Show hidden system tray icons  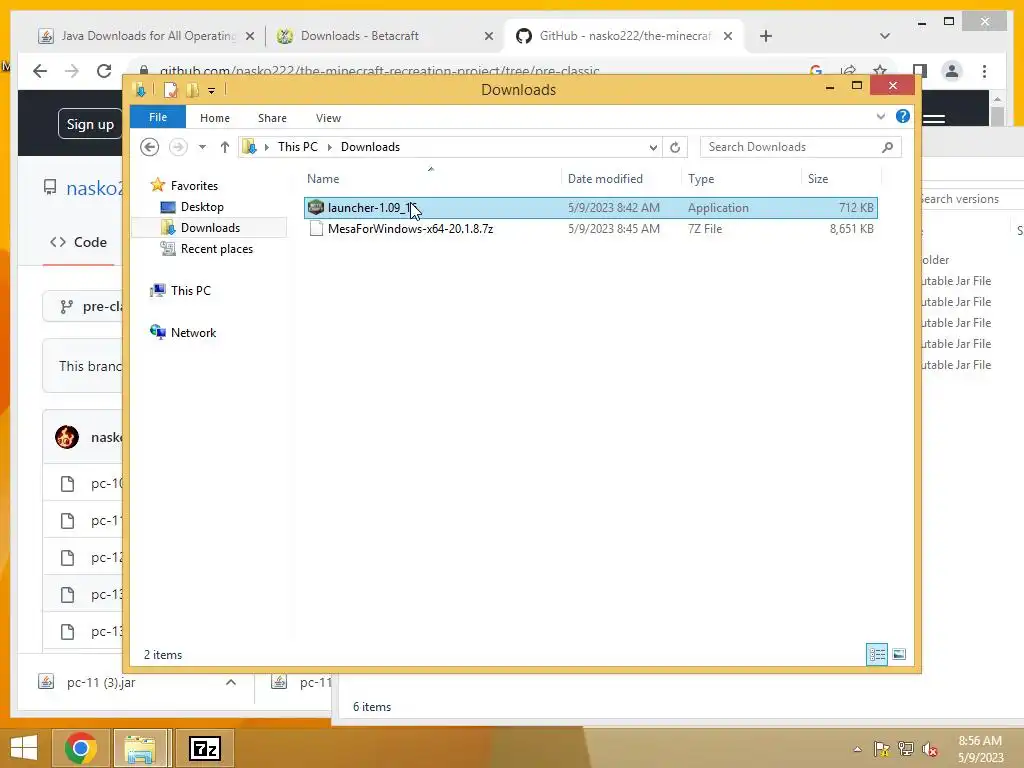click(x=857, y=749)
